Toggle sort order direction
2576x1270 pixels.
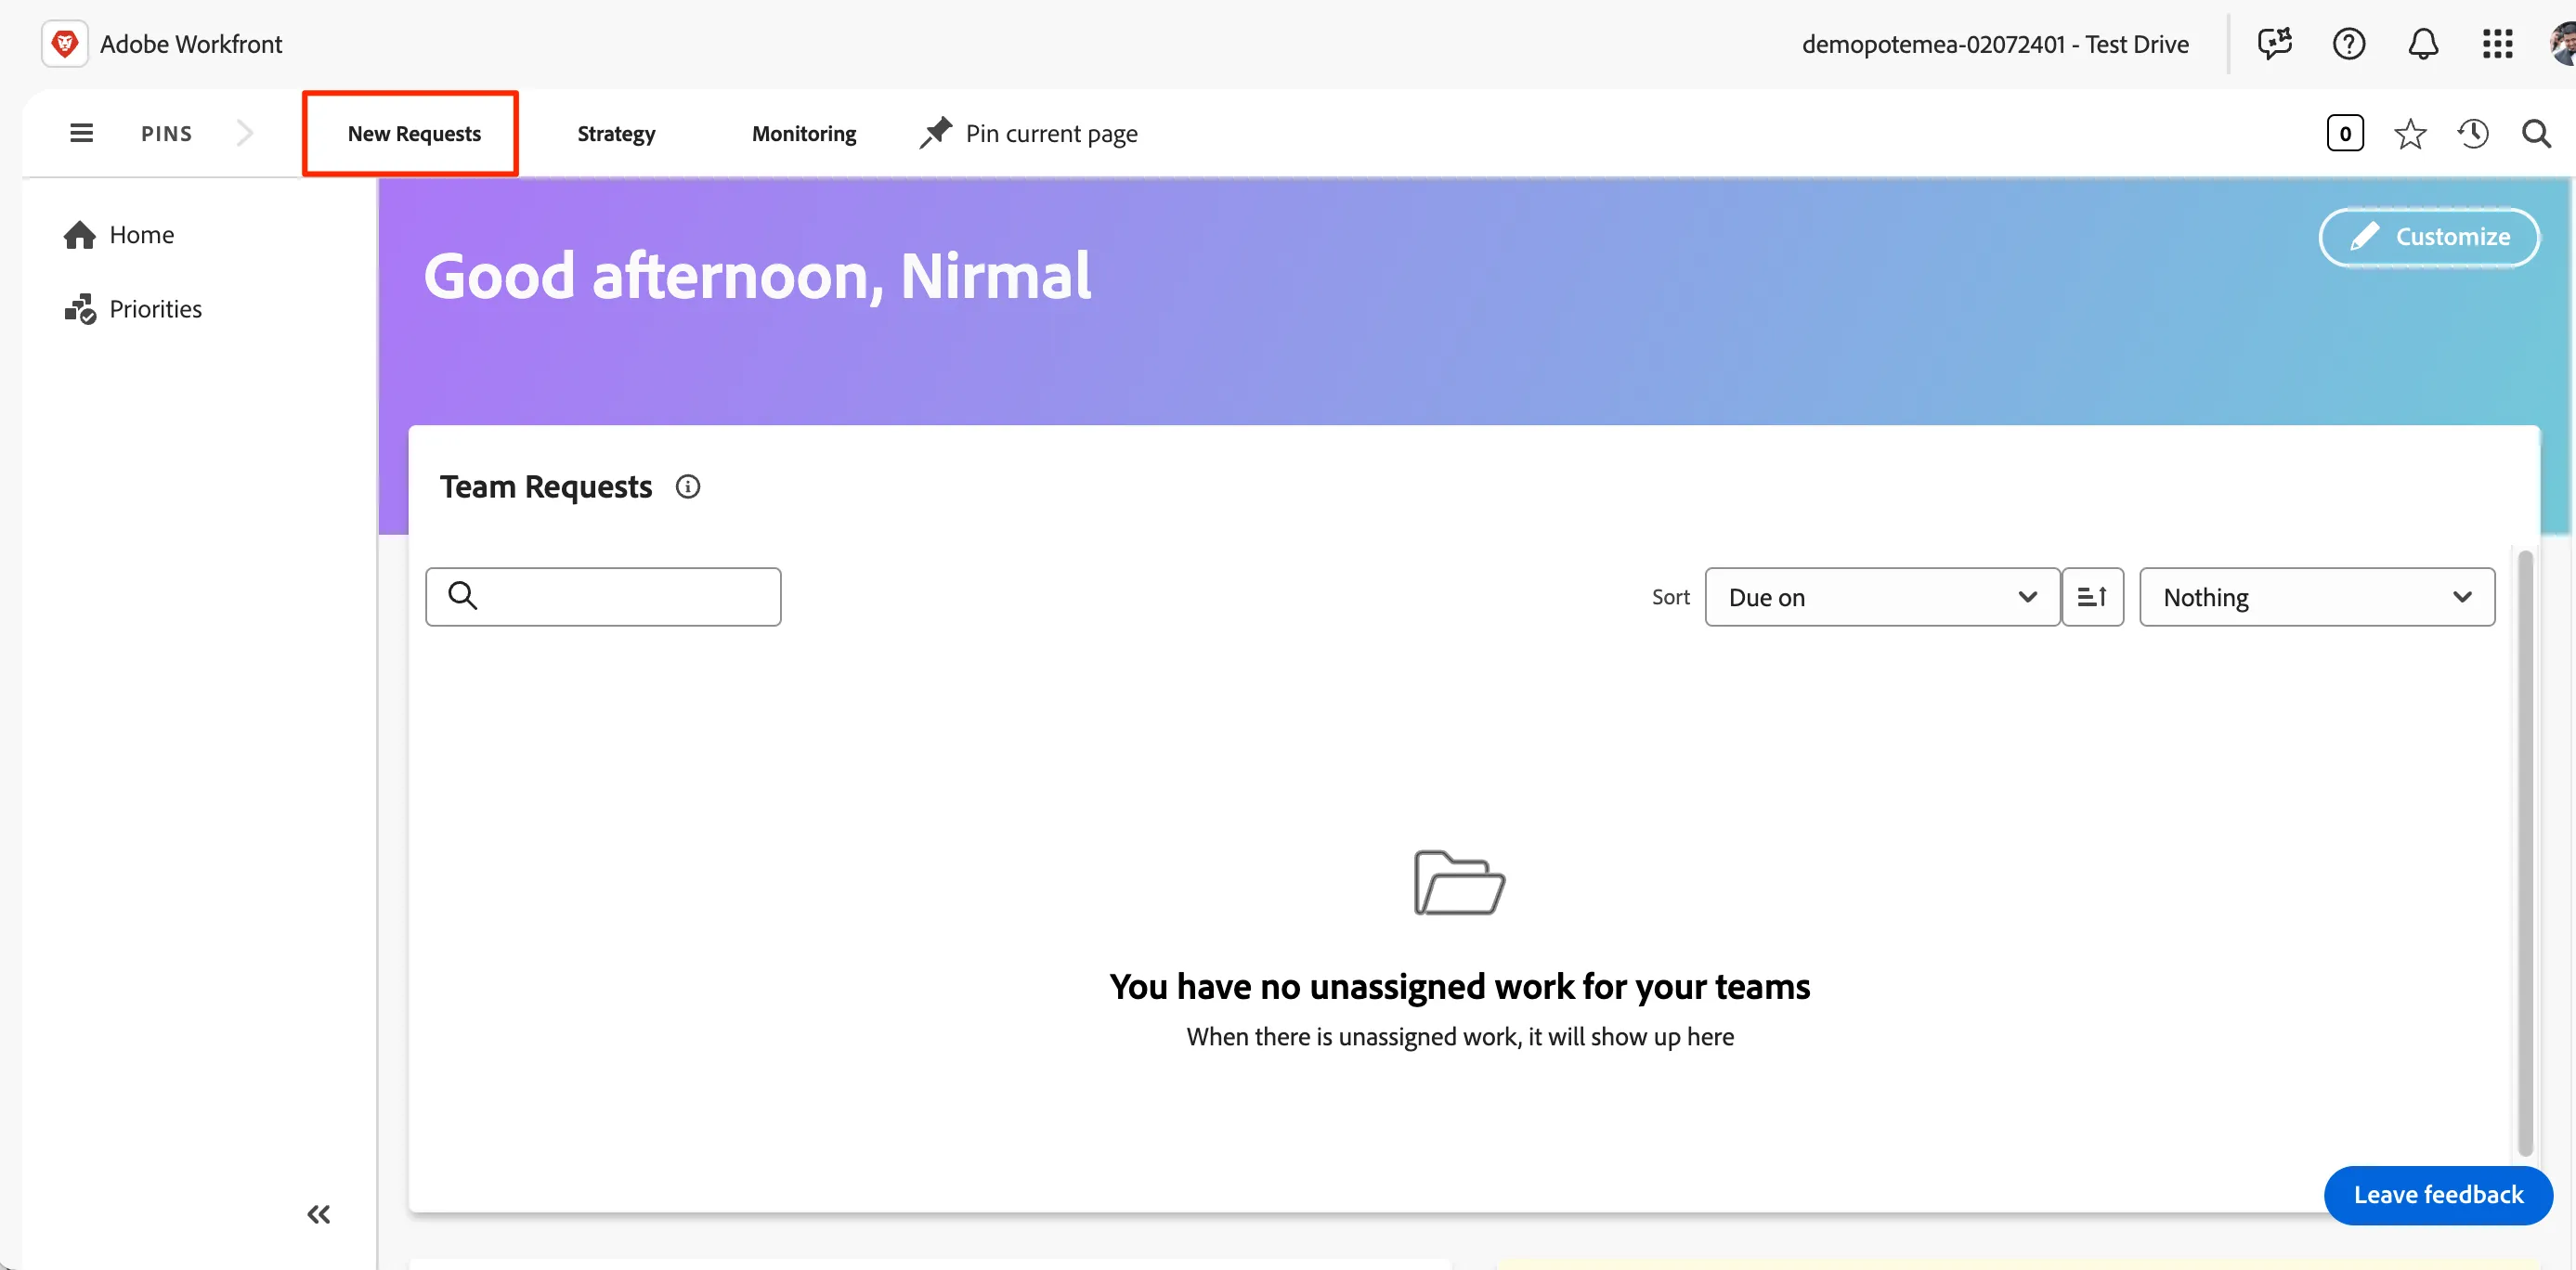(x=2092, y=597)
